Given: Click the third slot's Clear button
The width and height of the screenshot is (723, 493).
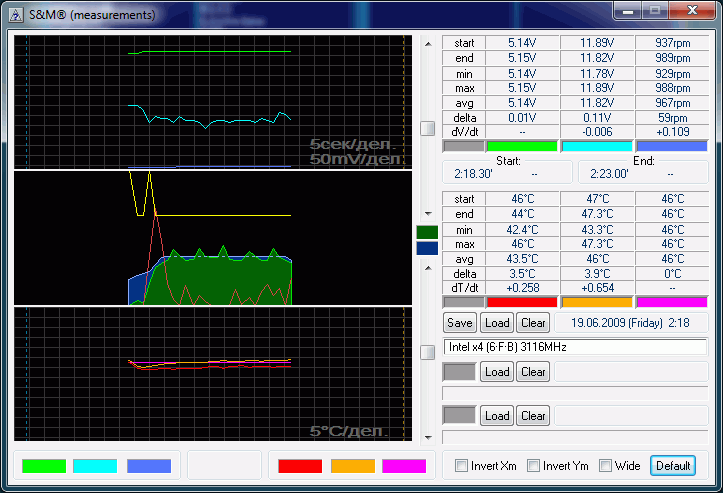Looking at the screenshot, I should click(533, 416).
